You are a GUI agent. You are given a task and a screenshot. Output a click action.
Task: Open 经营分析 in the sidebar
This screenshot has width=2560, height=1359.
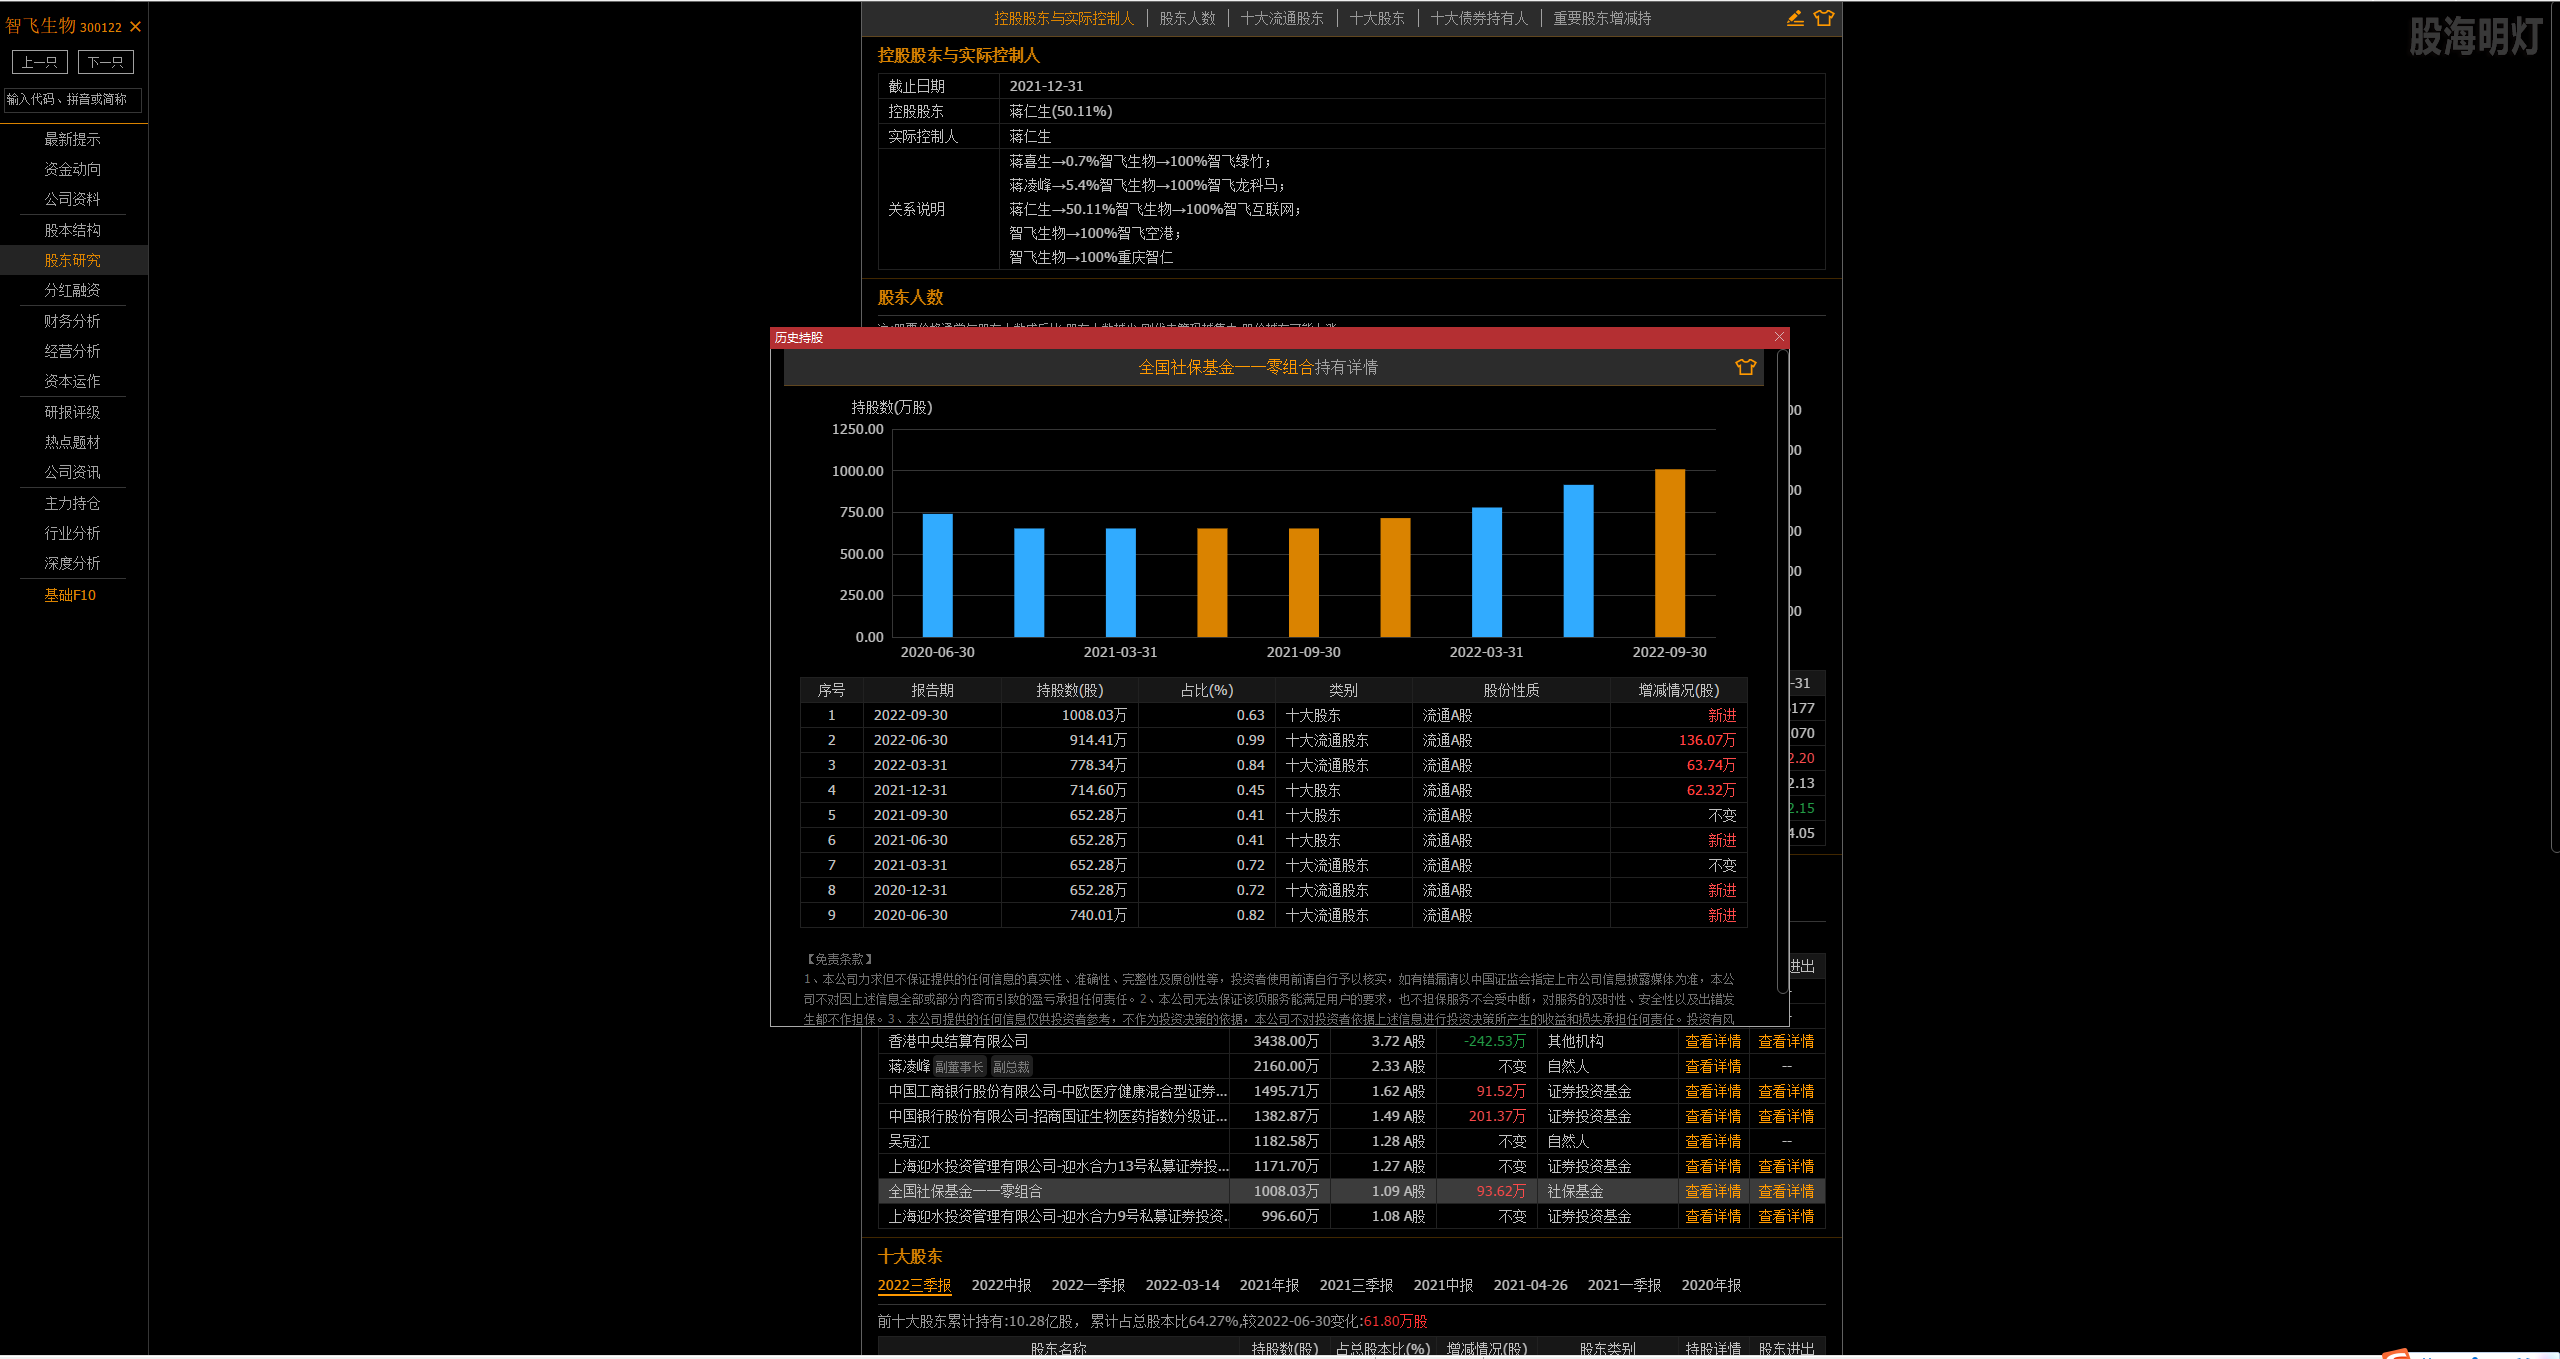(72, 351)
